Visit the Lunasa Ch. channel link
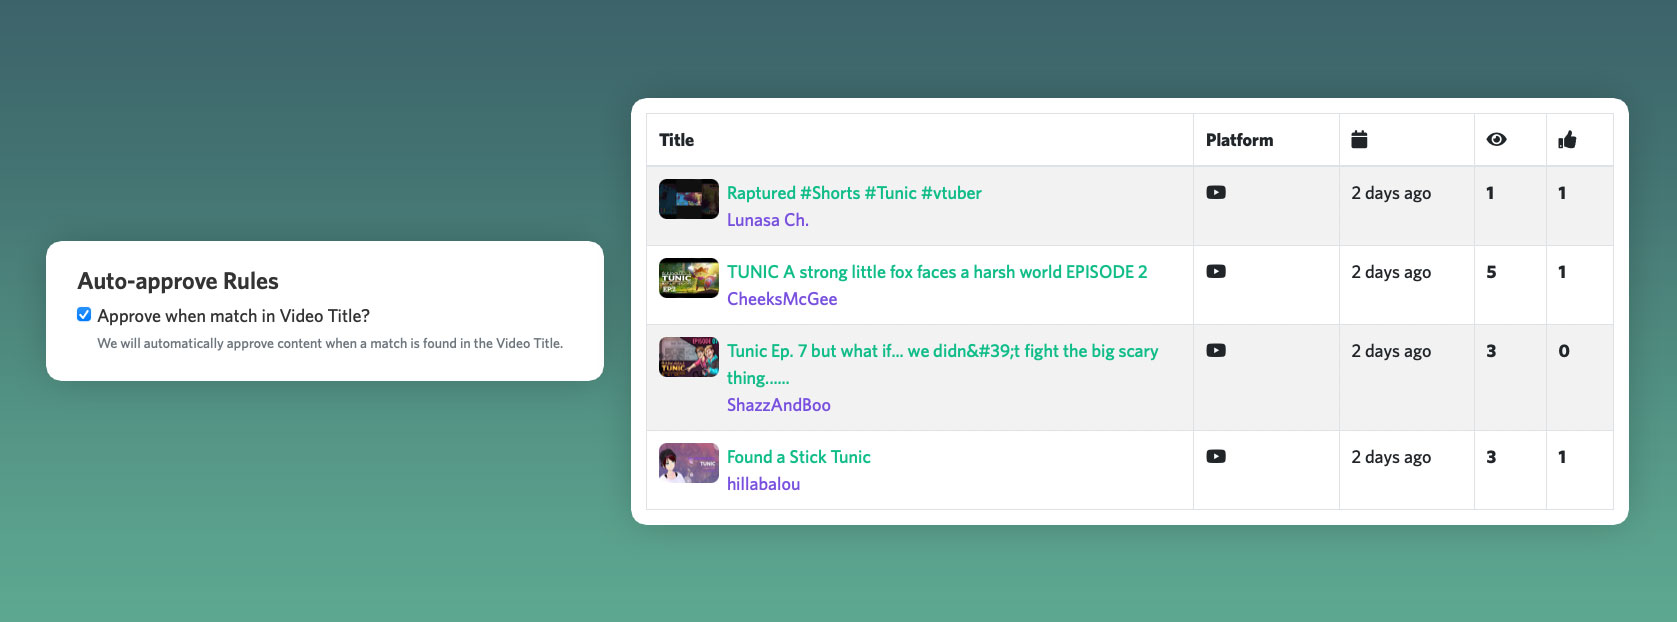This screenshot has width=1677, height=622. [767, 220]
